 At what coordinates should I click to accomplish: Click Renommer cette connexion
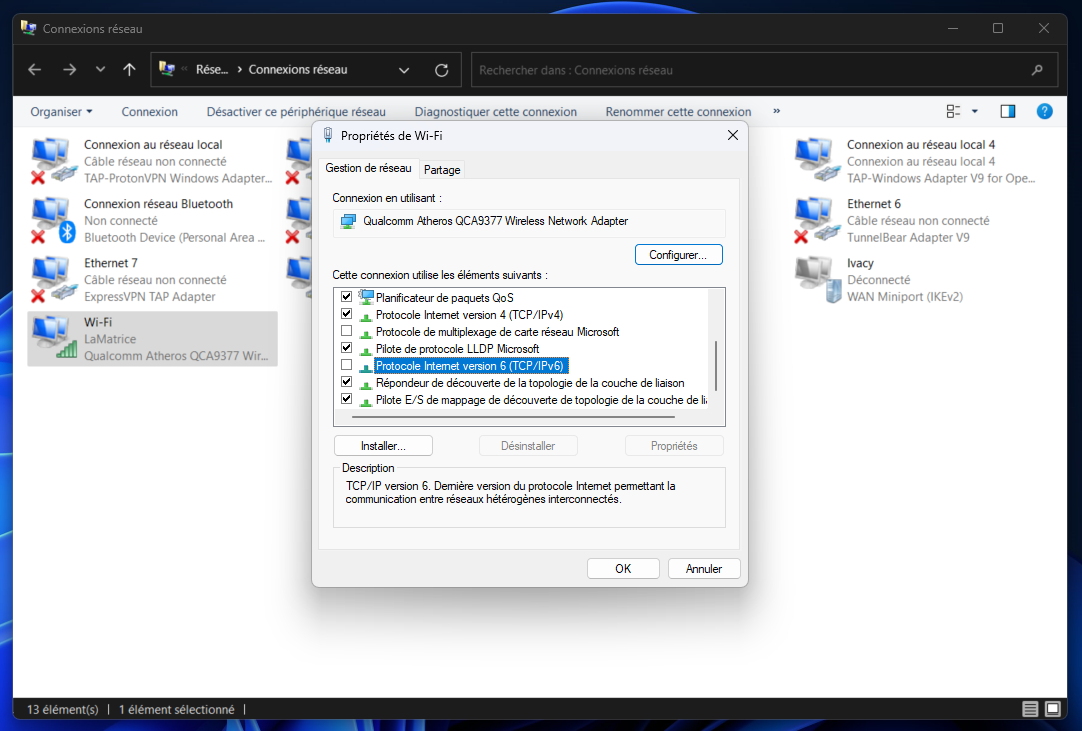point(678,112)
